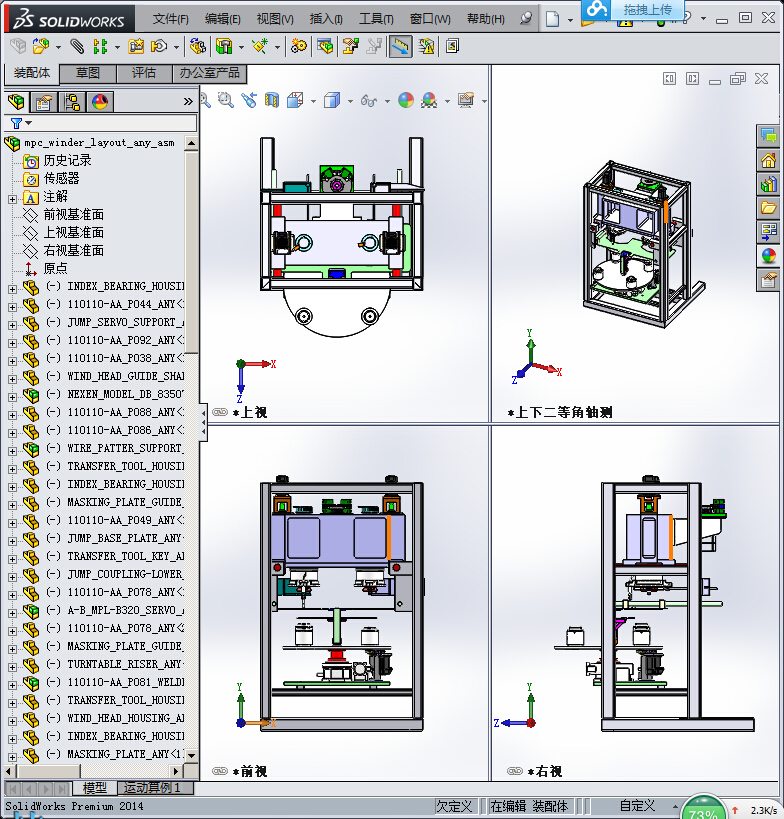Expand more manager tabs chevron

coord(188,102)
